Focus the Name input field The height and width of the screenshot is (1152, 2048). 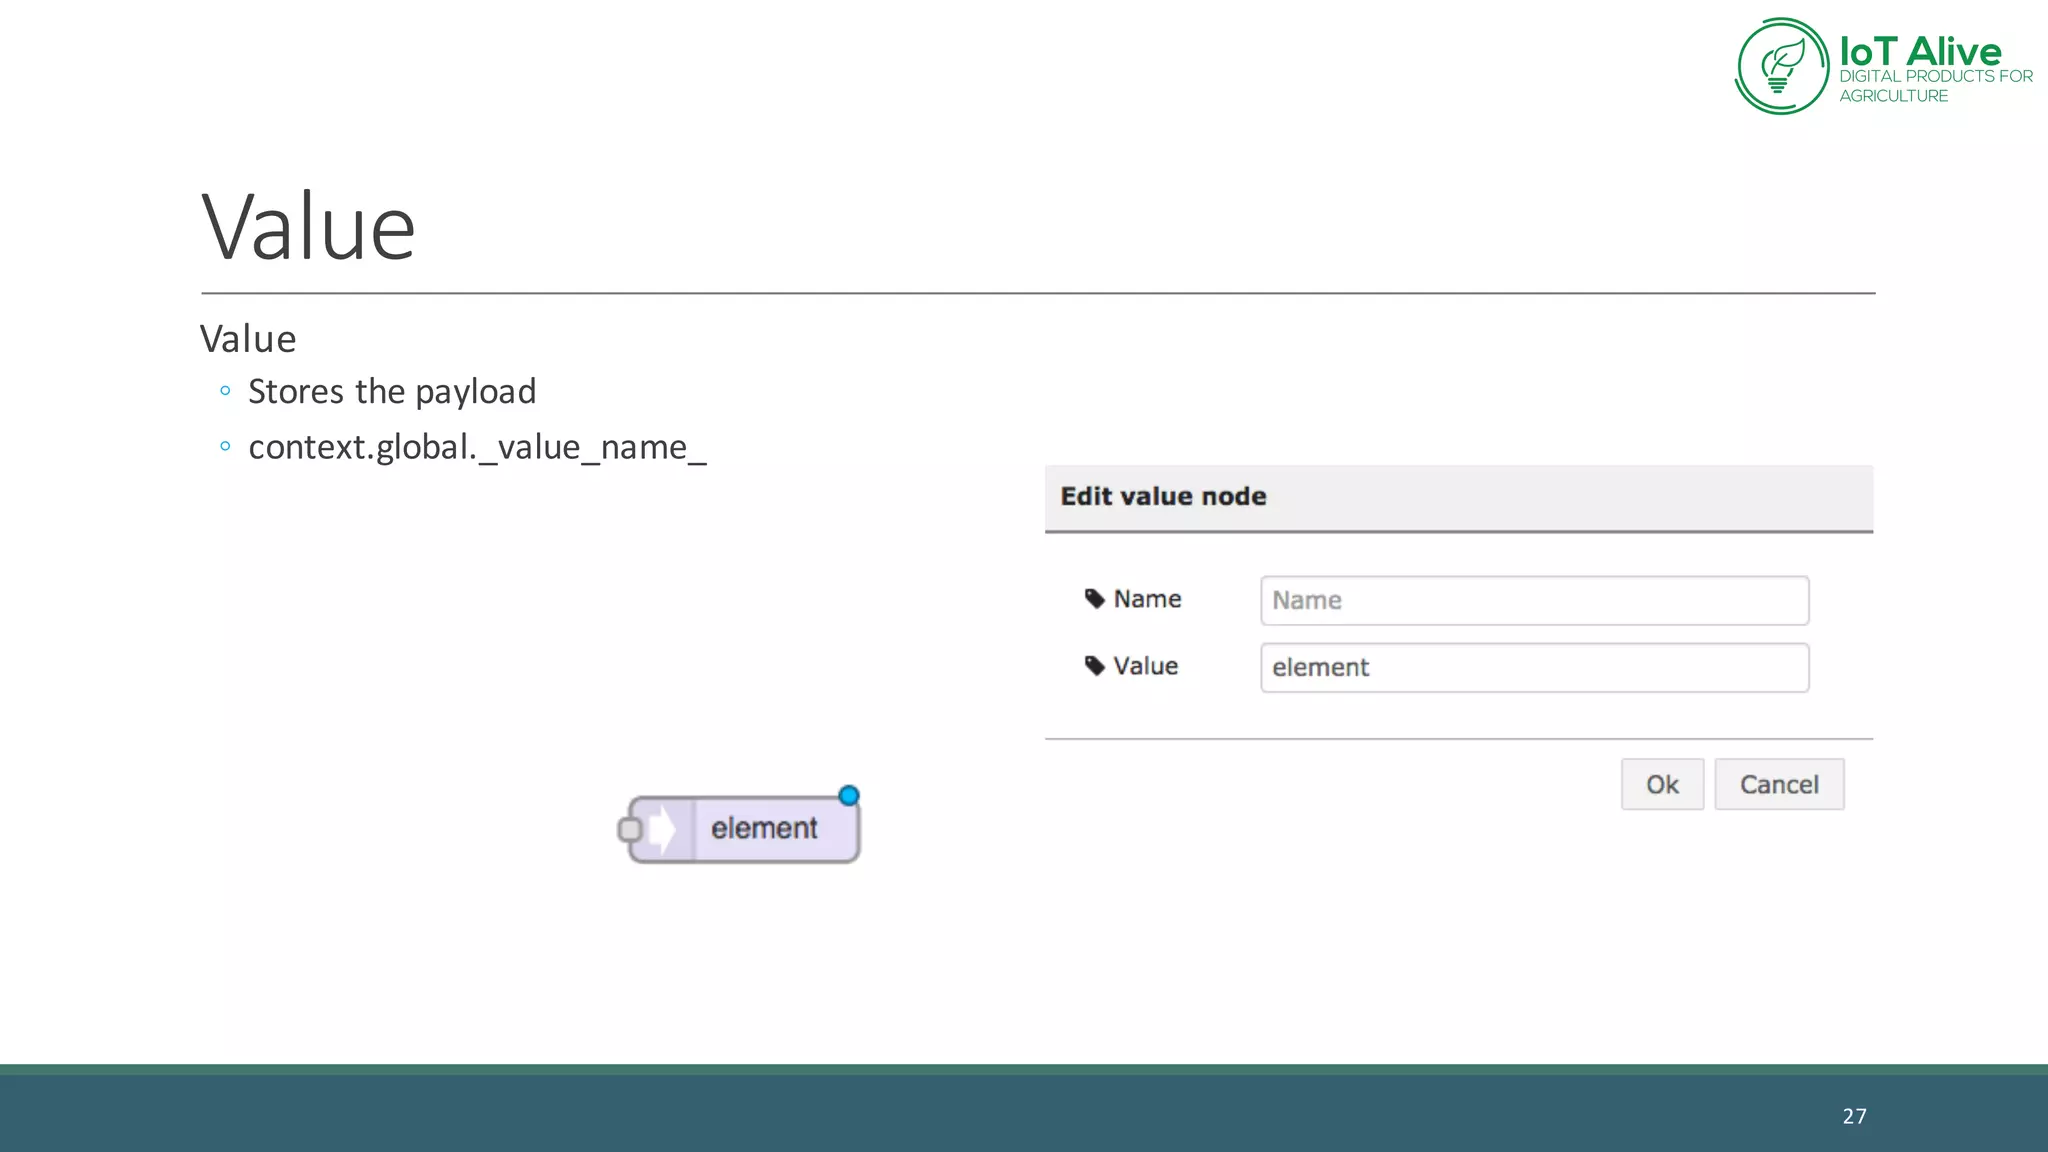[x=1534, y=600]
